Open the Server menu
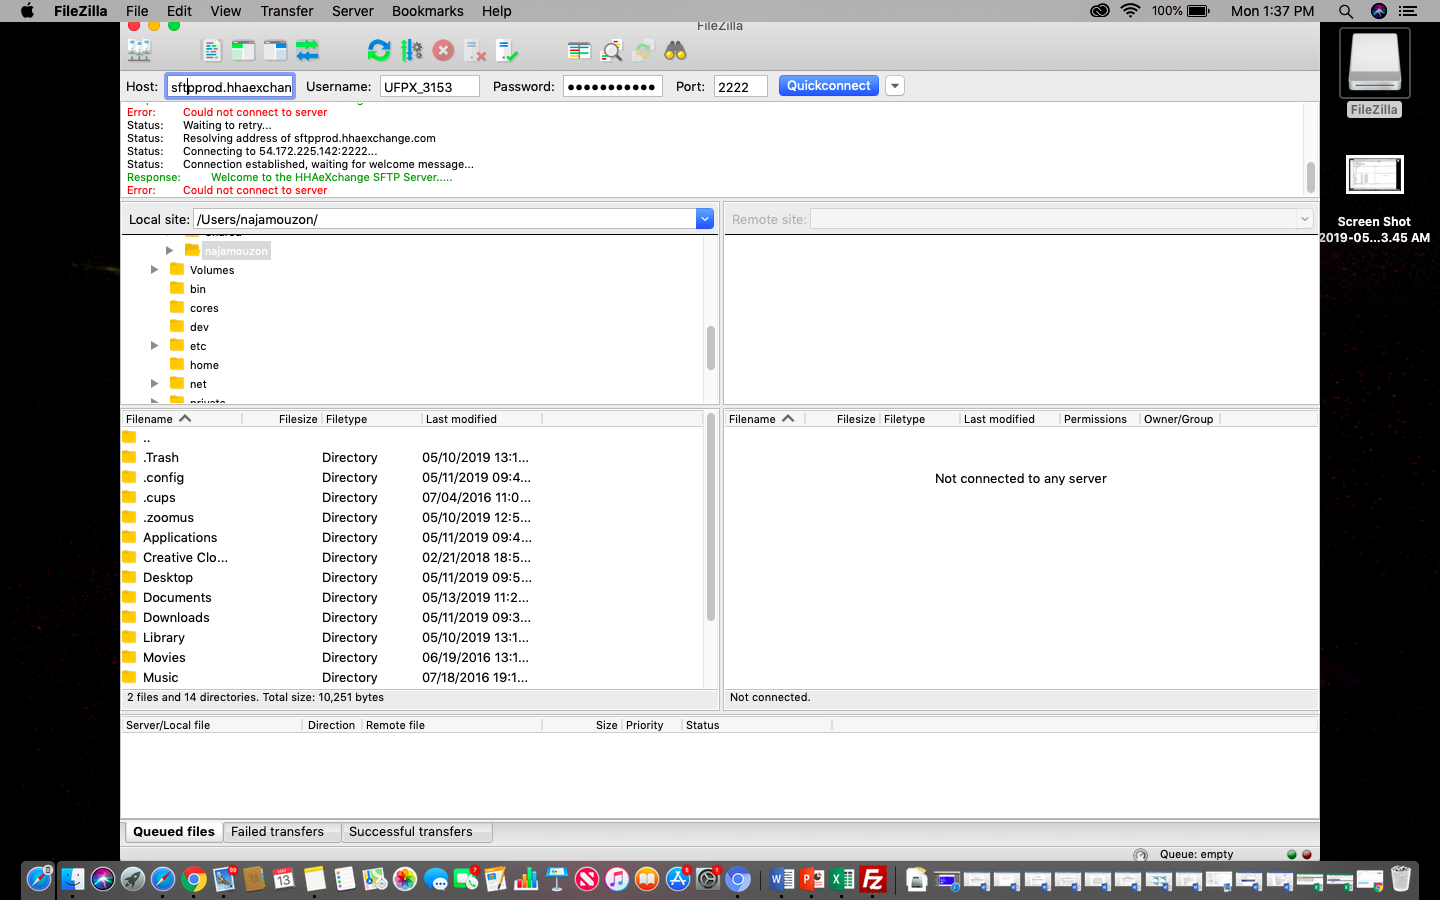The image size is (1440, 900). coord(352,11)
